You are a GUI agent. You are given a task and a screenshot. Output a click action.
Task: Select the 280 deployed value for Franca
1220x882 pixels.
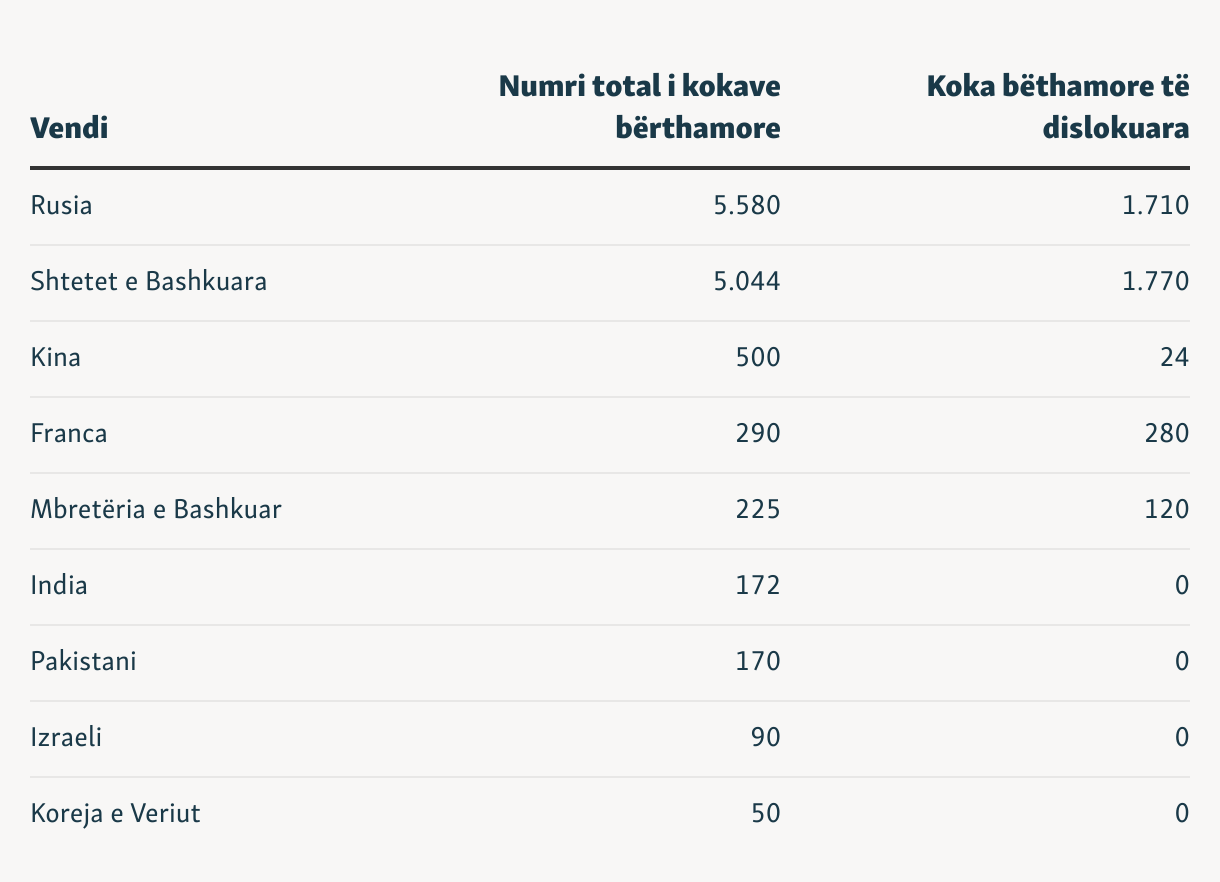coord(1167,433)
